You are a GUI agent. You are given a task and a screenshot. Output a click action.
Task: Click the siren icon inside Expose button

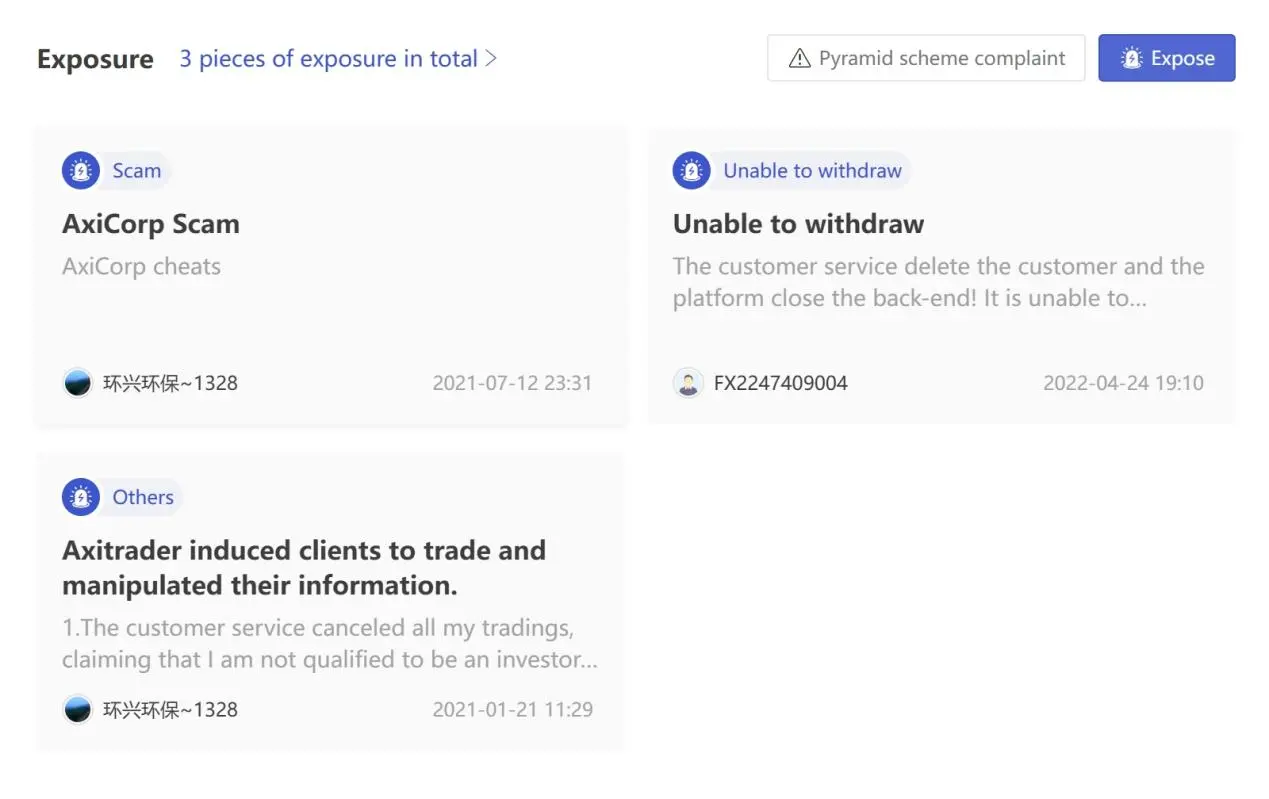(1131, 59)
